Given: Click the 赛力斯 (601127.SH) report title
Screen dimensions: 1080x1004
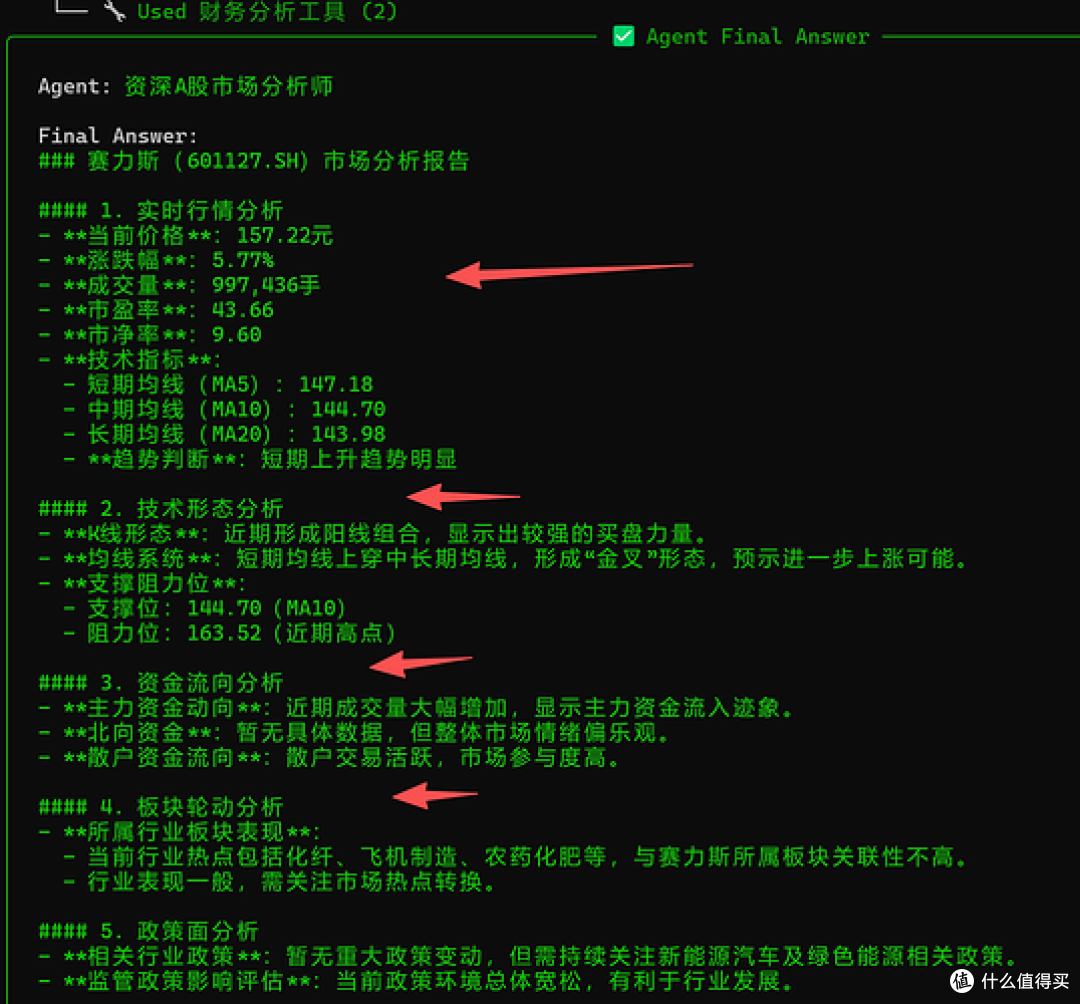Looking at the screenshot, I should coord(255,160).
